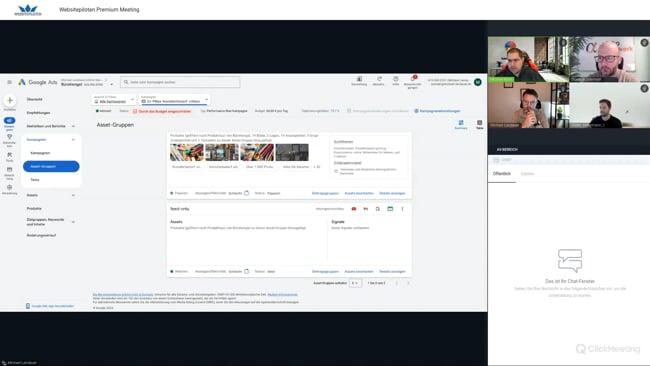Click Eintragsgruppen in first asset group
Image resolution: width=650 pixels, height=366 pixels.
325,193
